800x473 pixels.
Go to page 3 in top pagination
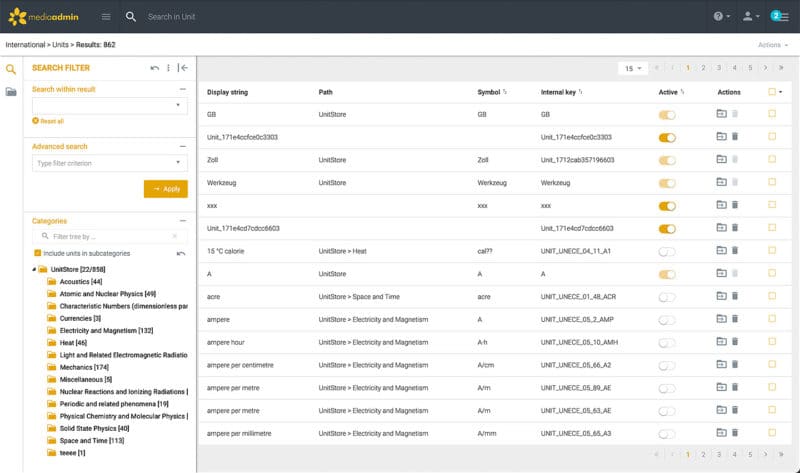pos(719,68)
